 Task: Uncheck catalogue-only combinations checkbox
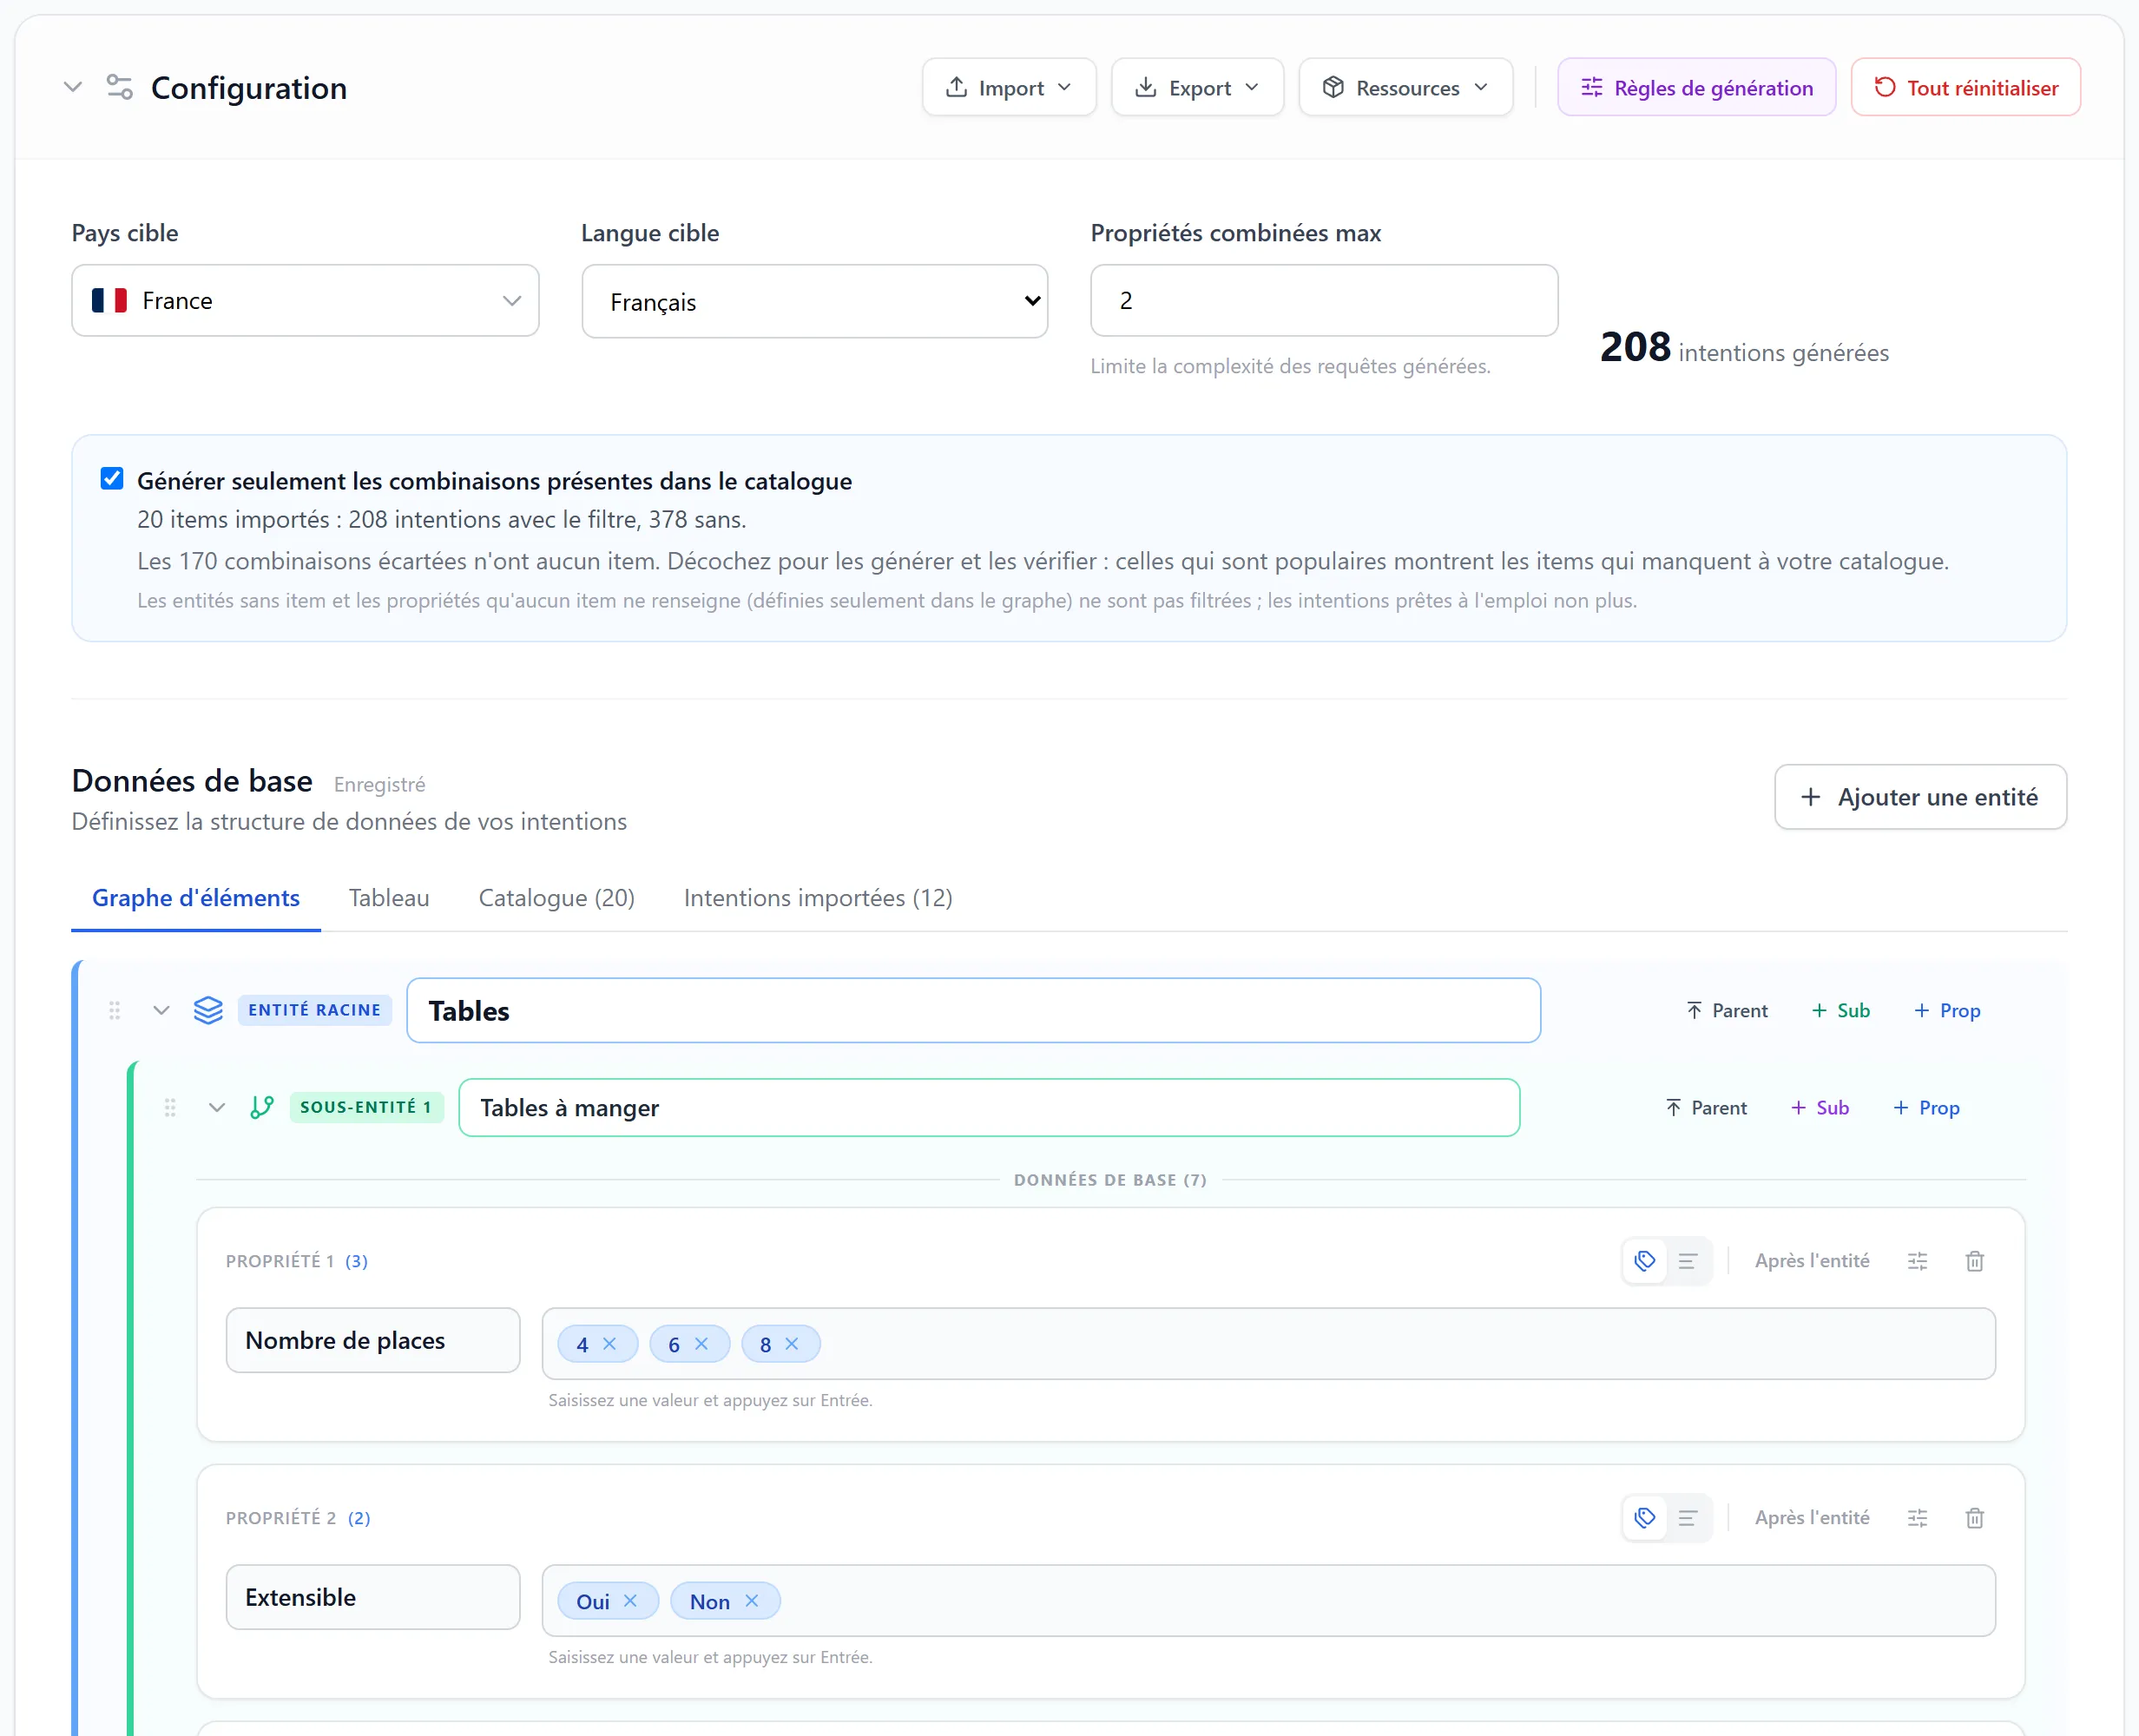coord(112,479)
